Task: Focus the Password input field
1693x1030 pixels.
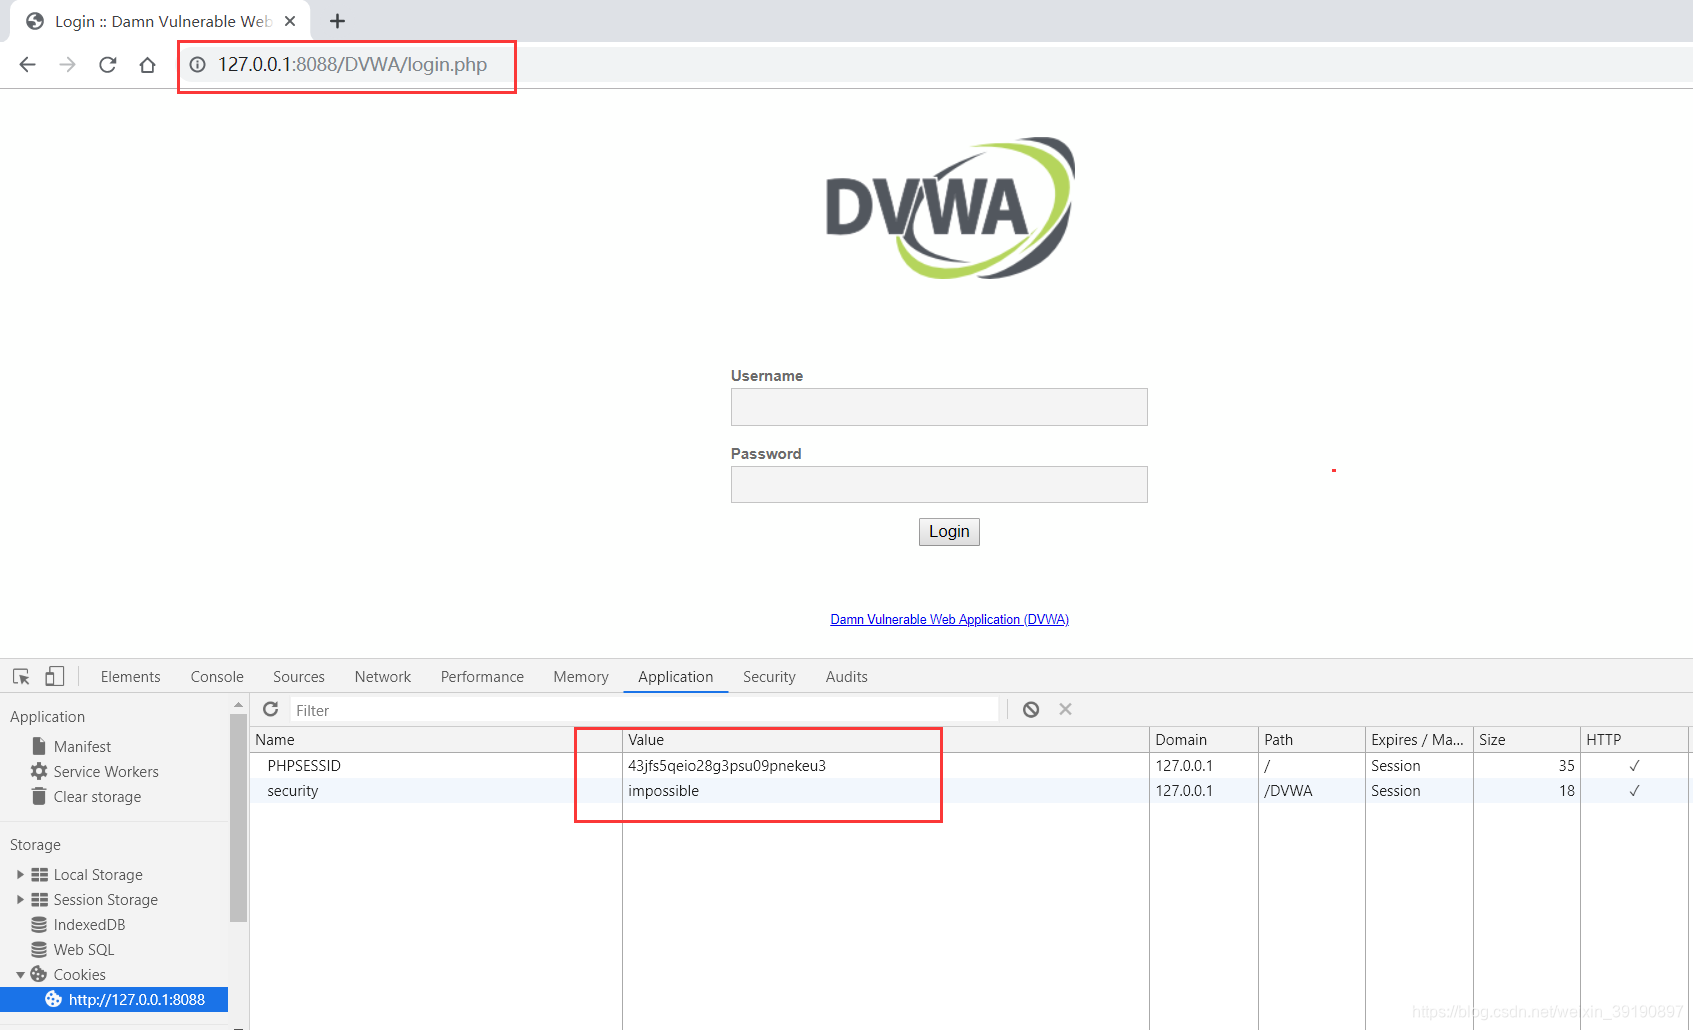Action: click(x=939, y=485)
